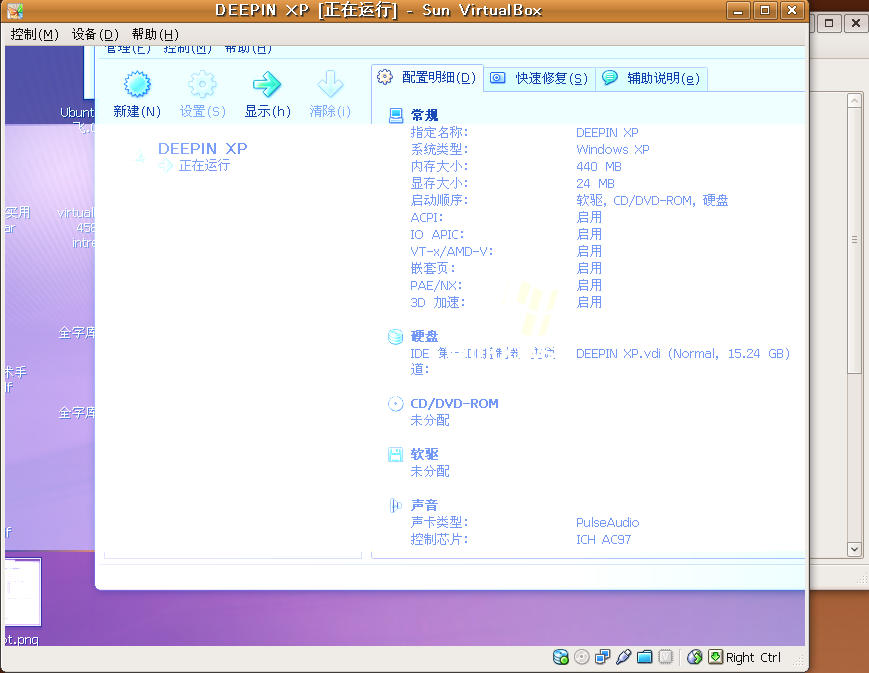Open the 设备(D) devices menu
Screen dimensions: 869x673
point(95,34)
